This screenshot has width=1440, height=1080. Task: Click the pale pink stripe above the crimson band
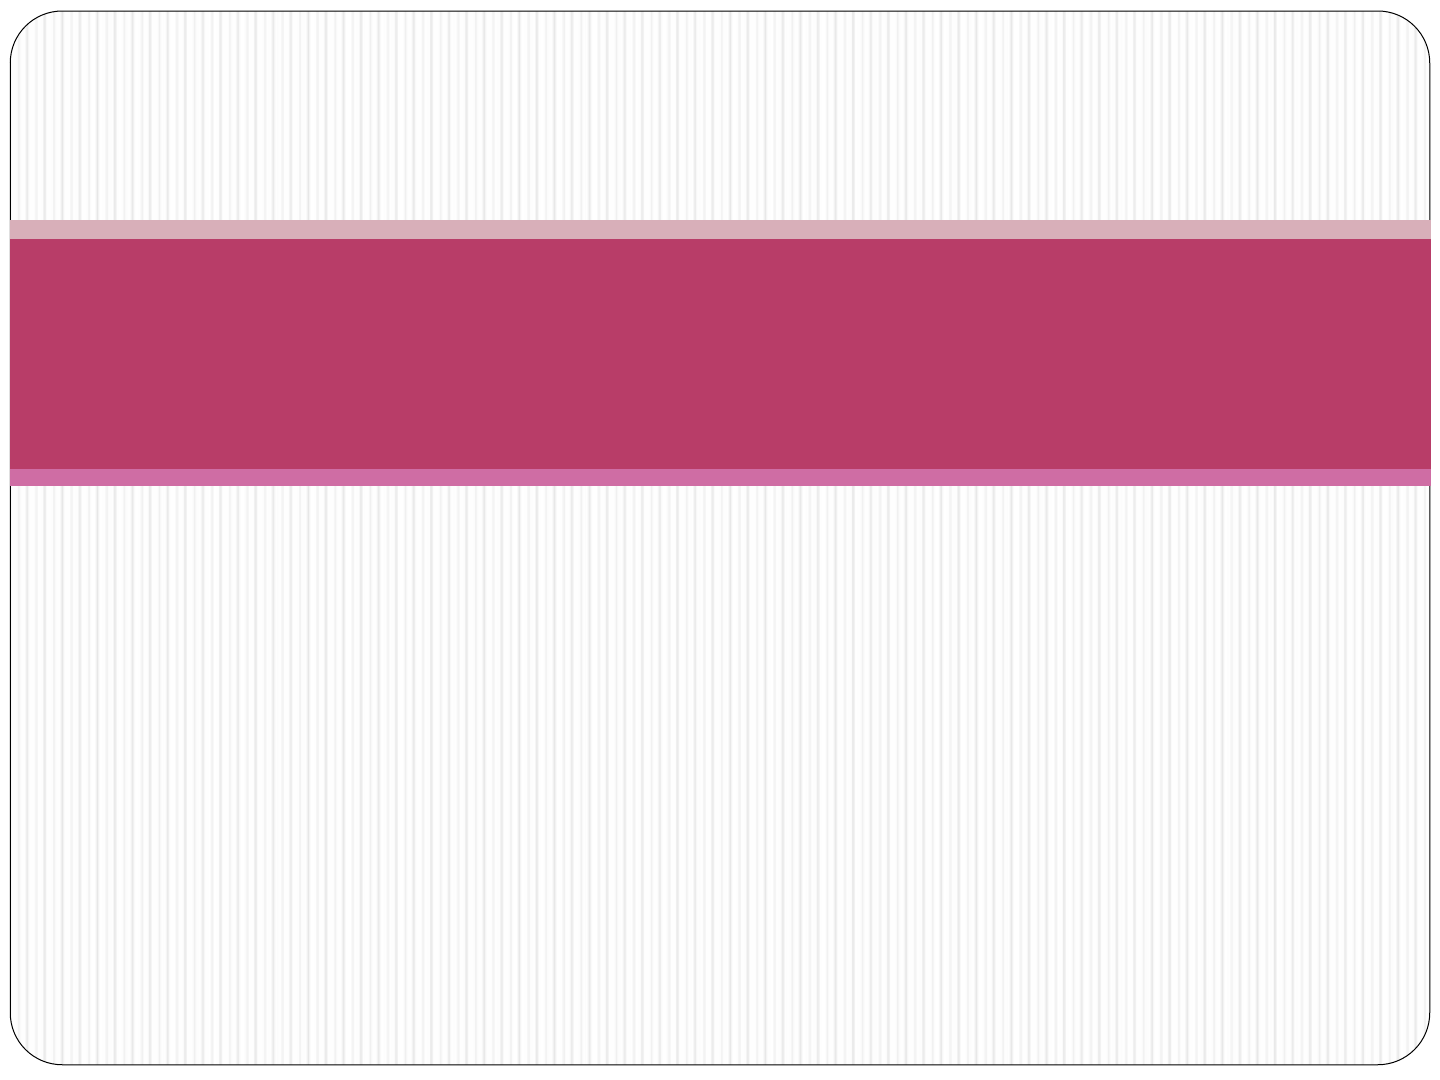pyautogui.click(x=720, y=229)
